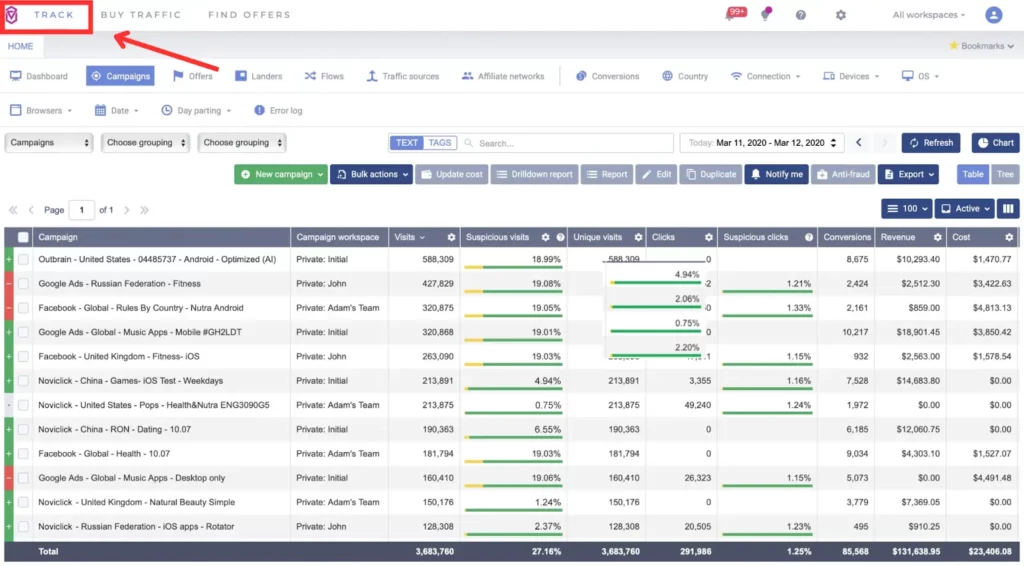This screenshot has height=566, width=1024.
Task: Open Suspicious visits column settings gear
Action: click(x=546, y=237)
